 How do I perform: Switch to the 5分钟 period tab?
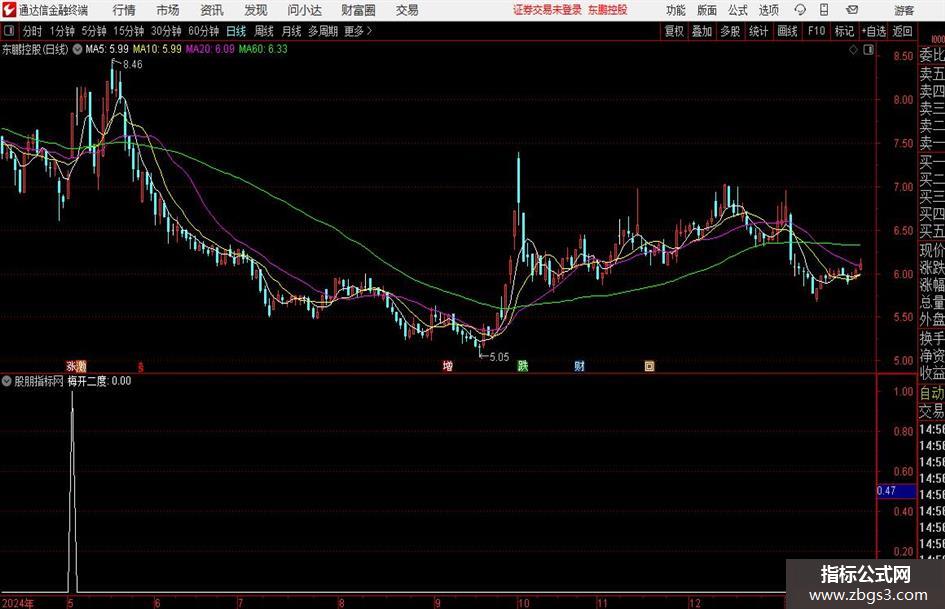coord(94,31)
